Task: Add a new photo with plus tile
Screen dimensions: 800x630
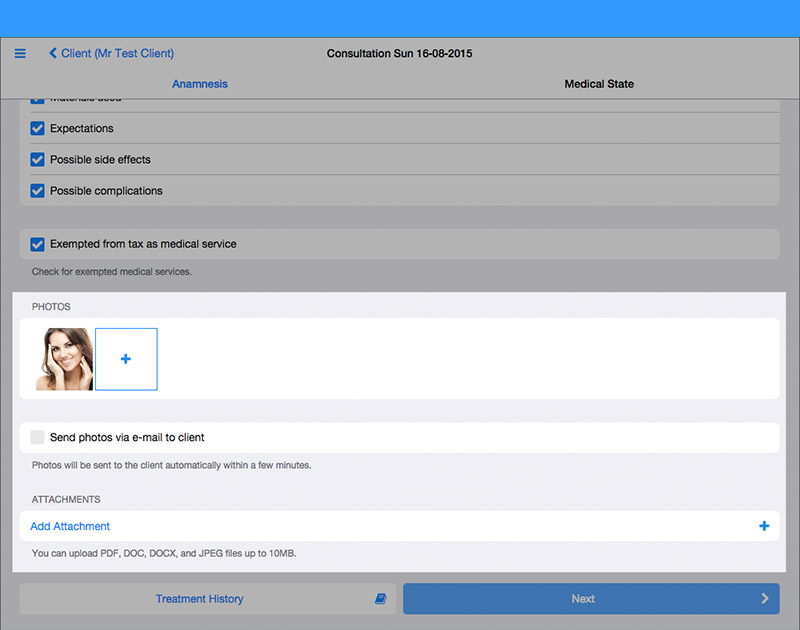Action: pos(126,359)
